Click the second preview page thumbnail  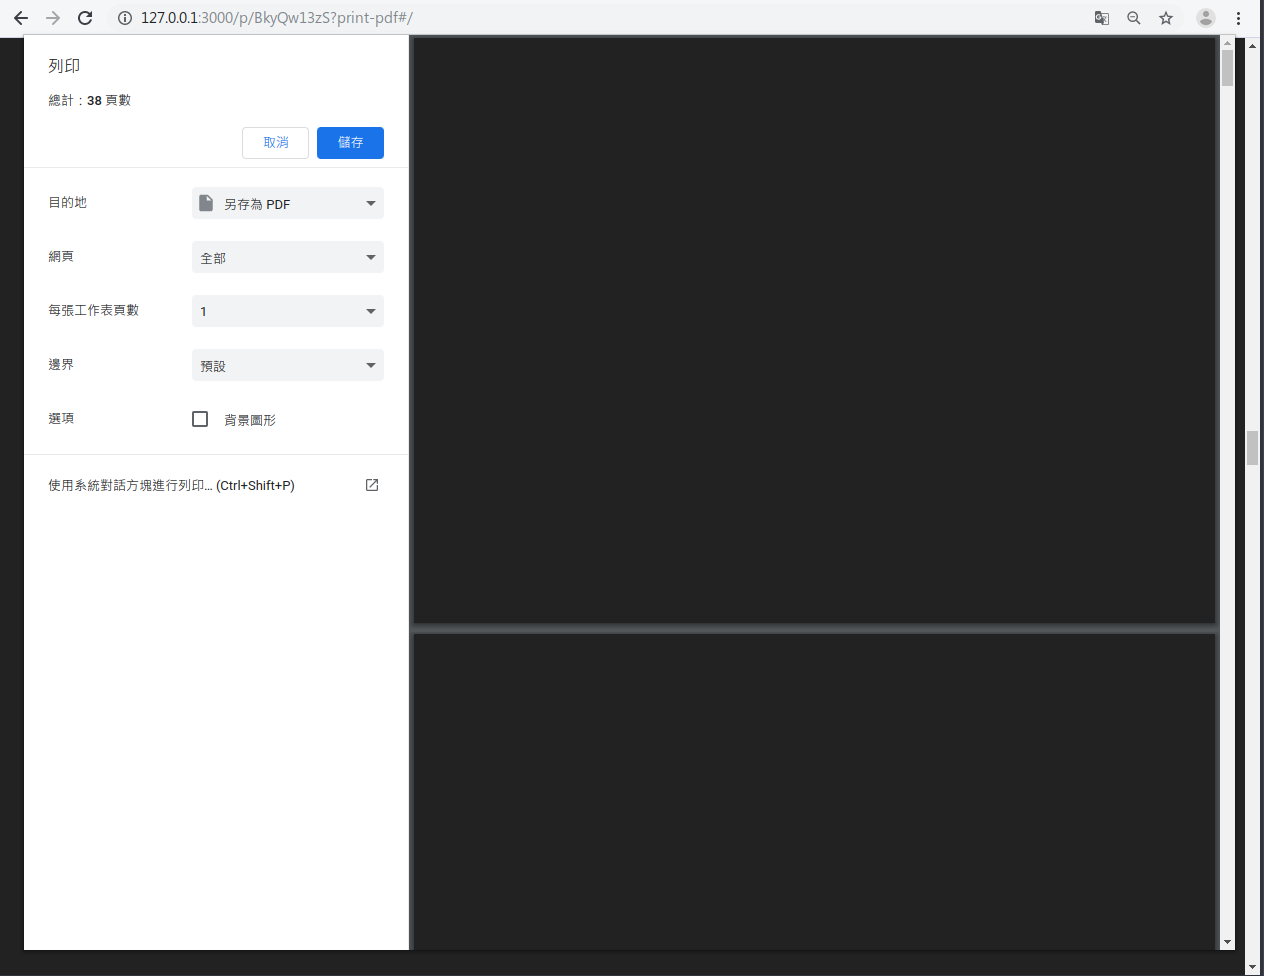[x=815, y=792]
